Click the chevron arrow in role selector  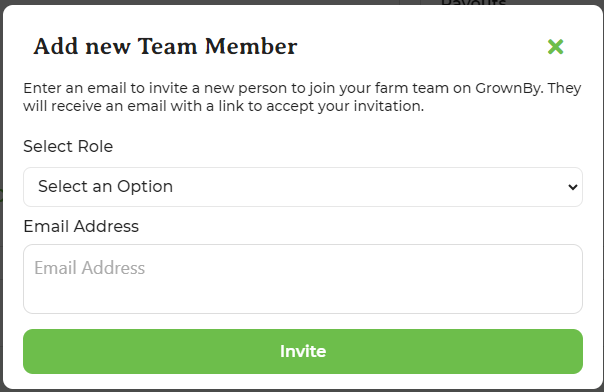point(573,187)
